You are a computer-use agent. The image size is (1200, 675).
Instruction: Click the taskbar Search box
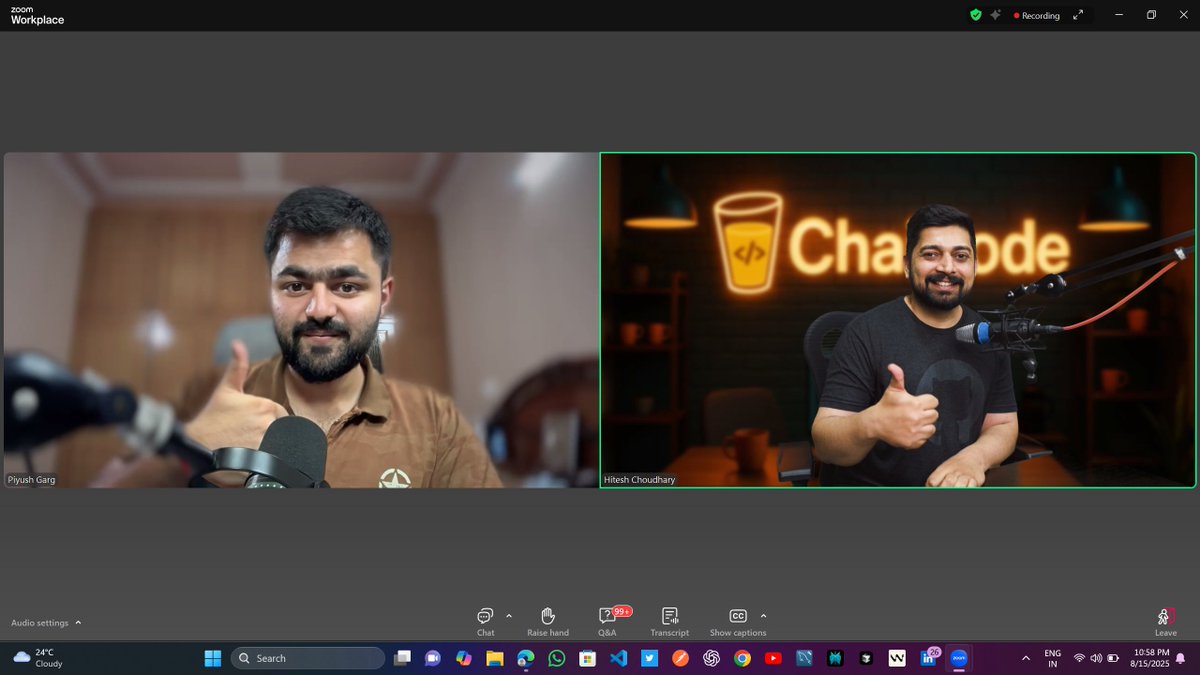coord(308,658)
